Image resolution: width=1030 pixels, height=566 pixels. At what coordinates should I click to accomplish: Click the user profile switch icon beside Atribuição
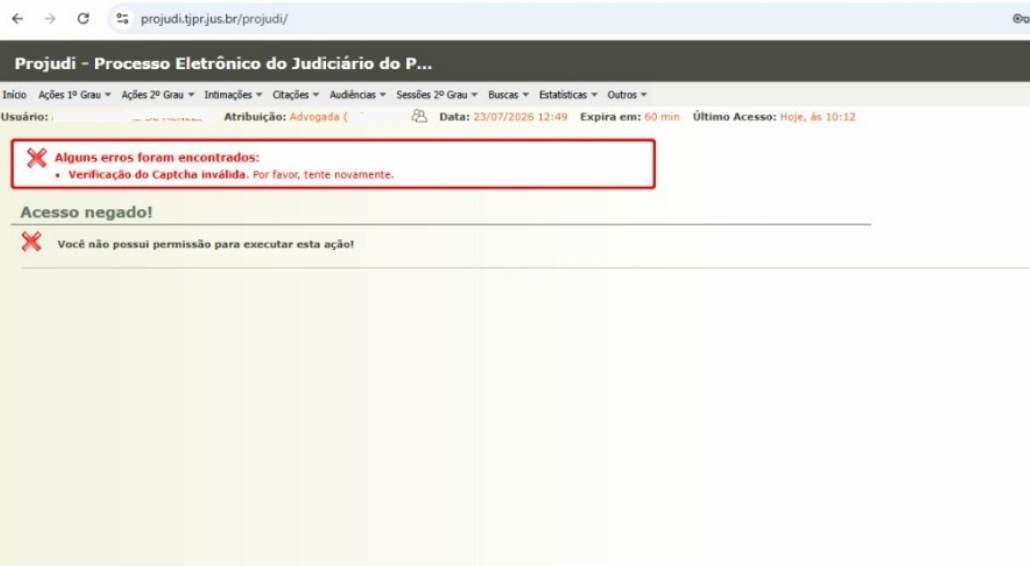pyautogui.click(x=419, y=116)
